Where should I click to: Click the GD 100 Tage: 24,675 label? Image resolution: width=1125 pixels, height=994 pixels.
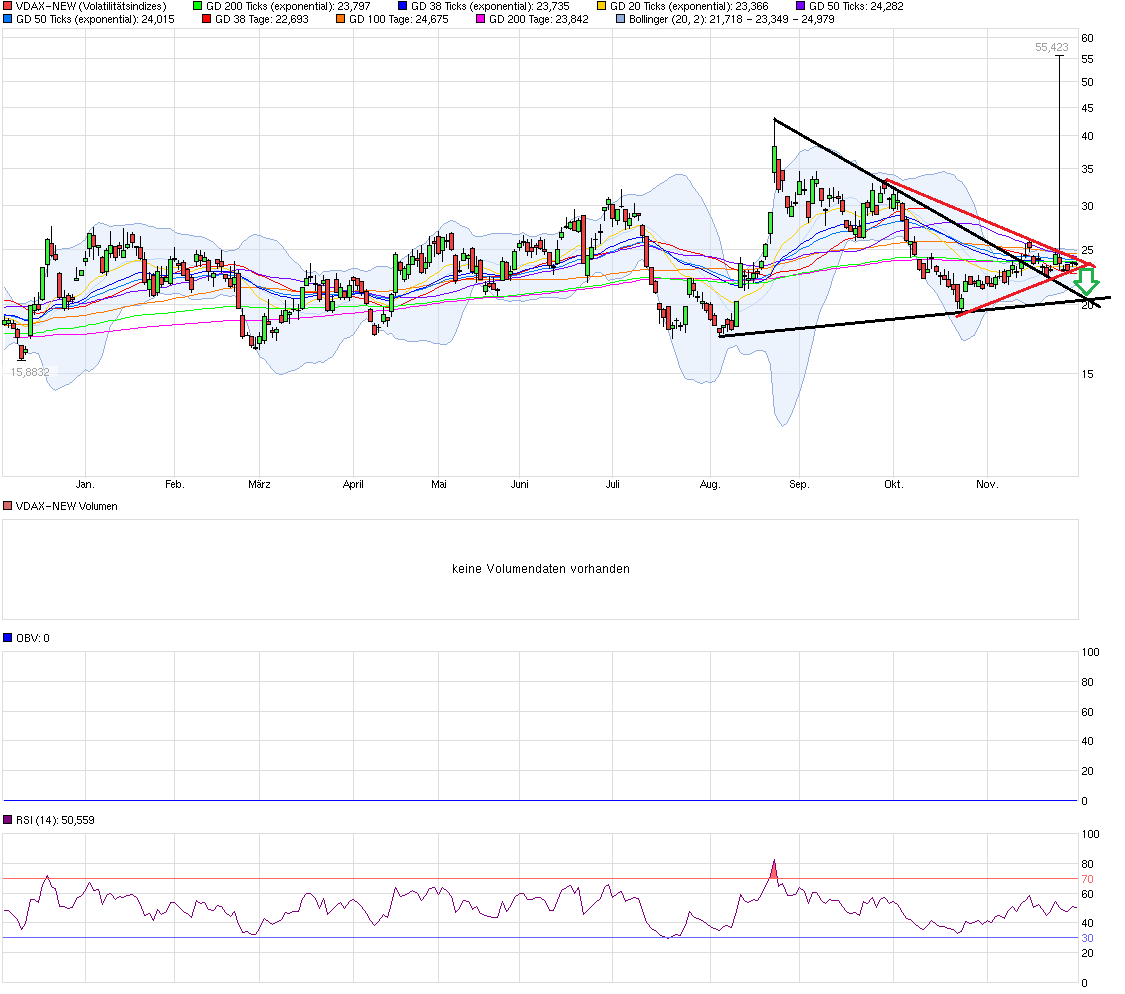pos(399,19)
